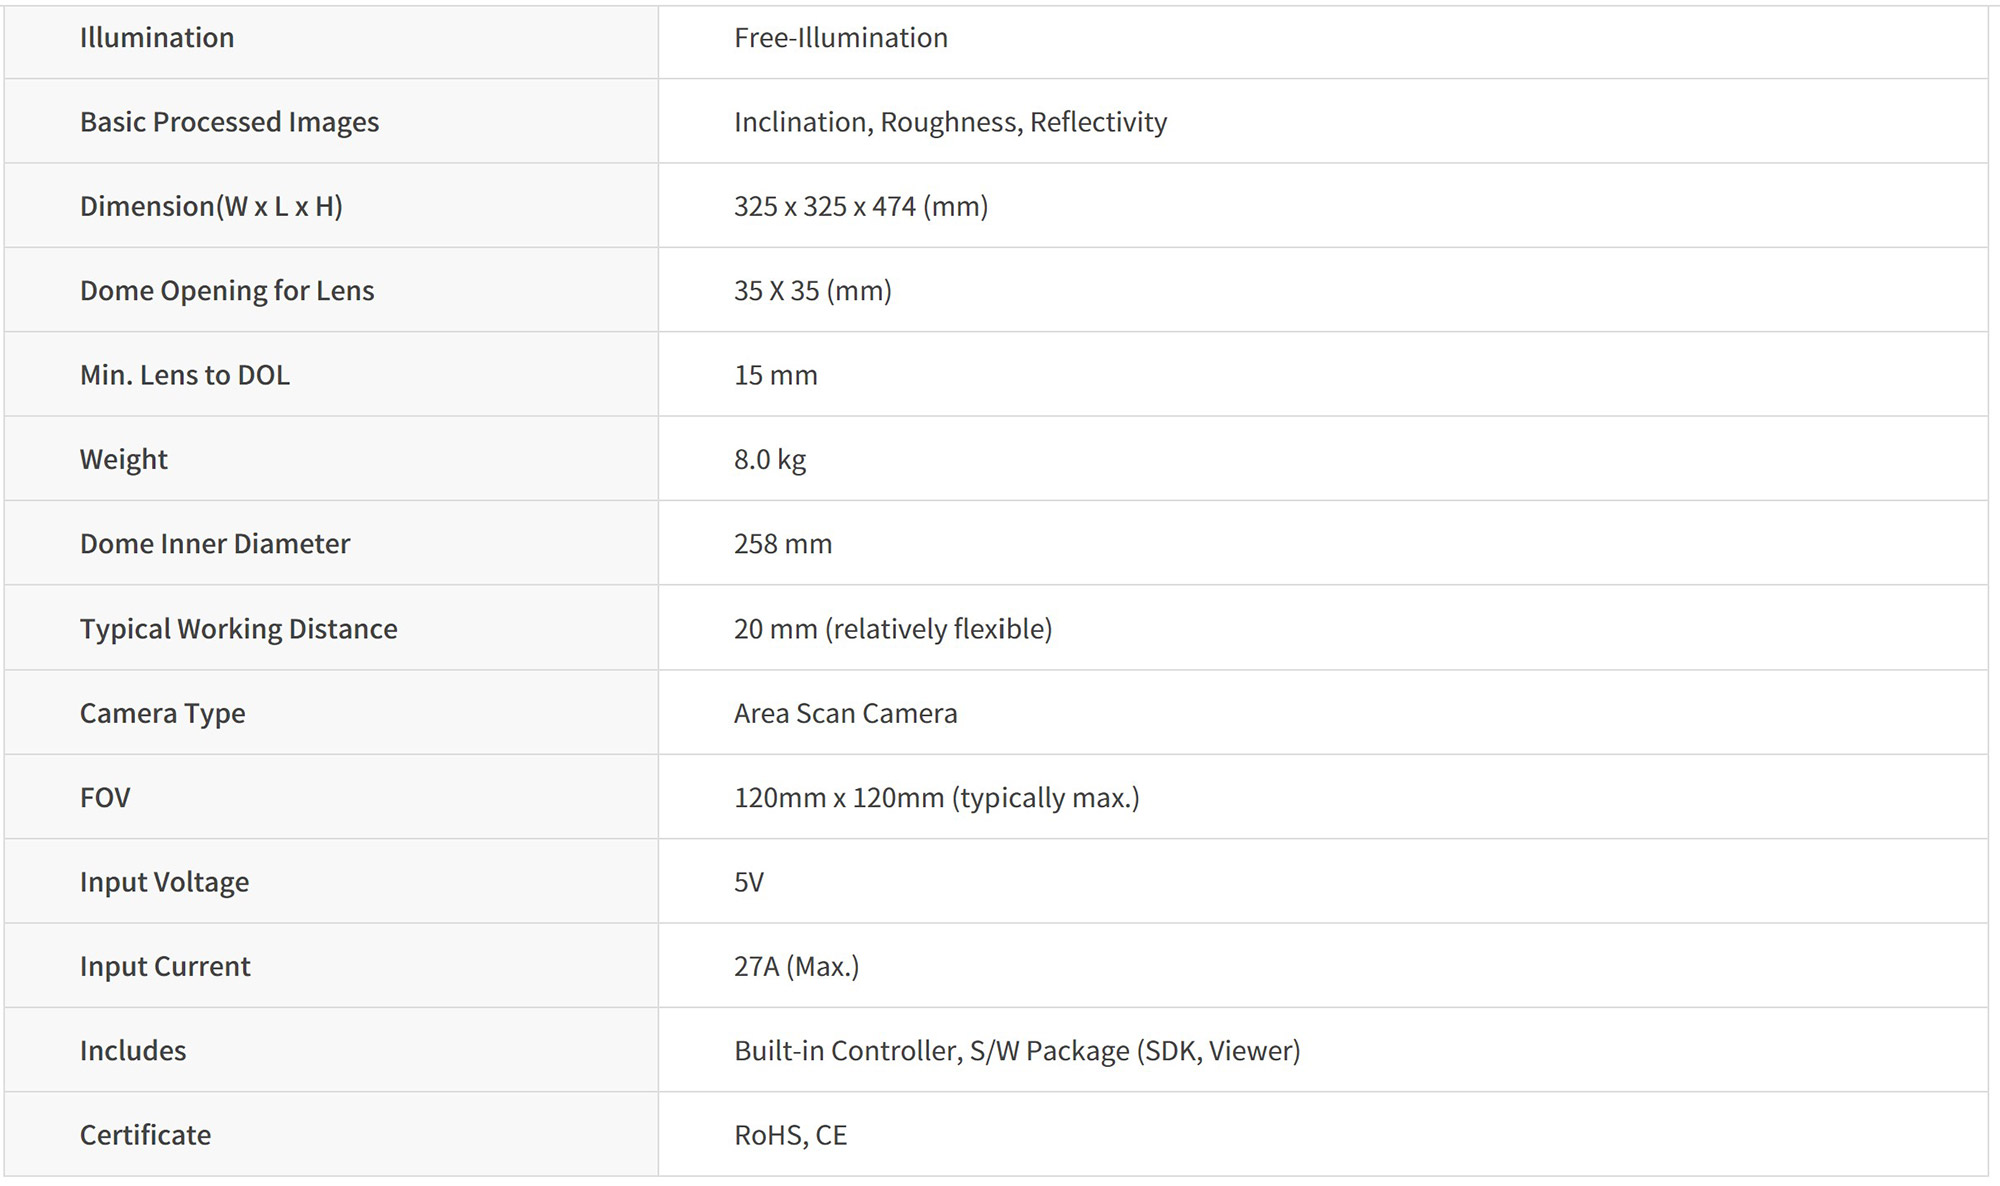Viewport: 2000px width, 1186px height.
Task: Click the Built-in Controller, S/W Package text
Action: tap(1016, 1051)
